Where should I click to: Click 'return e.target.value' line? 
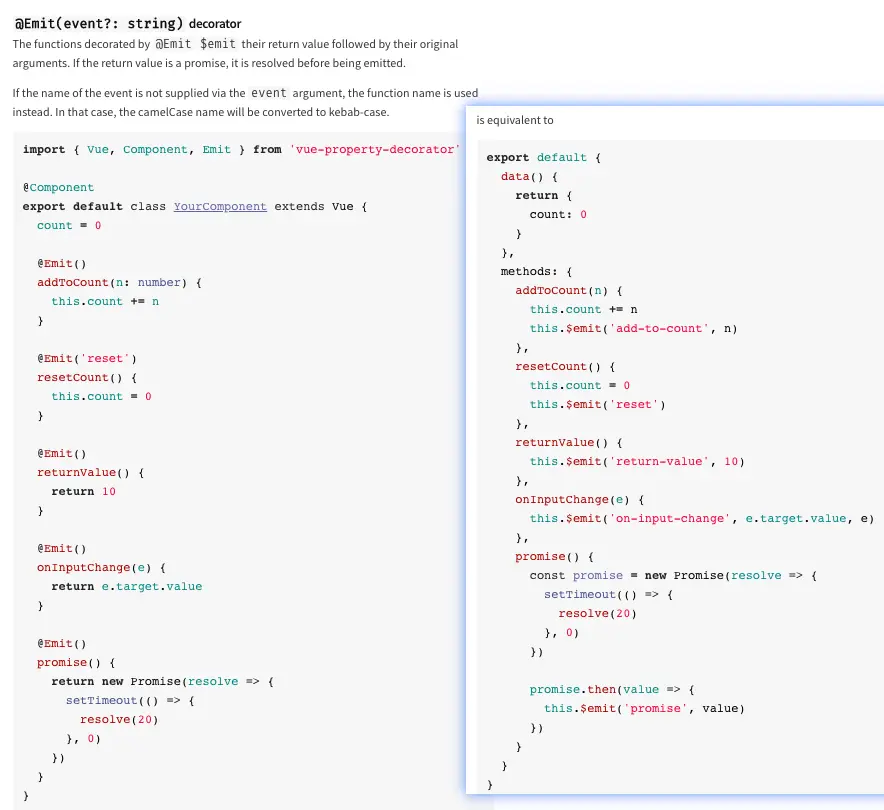127,586
